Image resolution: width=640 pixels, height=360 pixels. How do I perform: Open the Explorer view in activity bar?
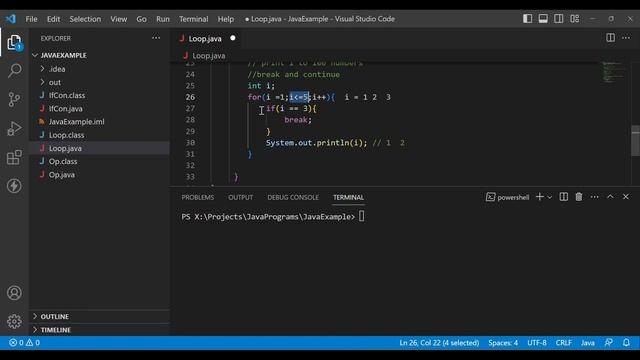(x=14, y=42)
